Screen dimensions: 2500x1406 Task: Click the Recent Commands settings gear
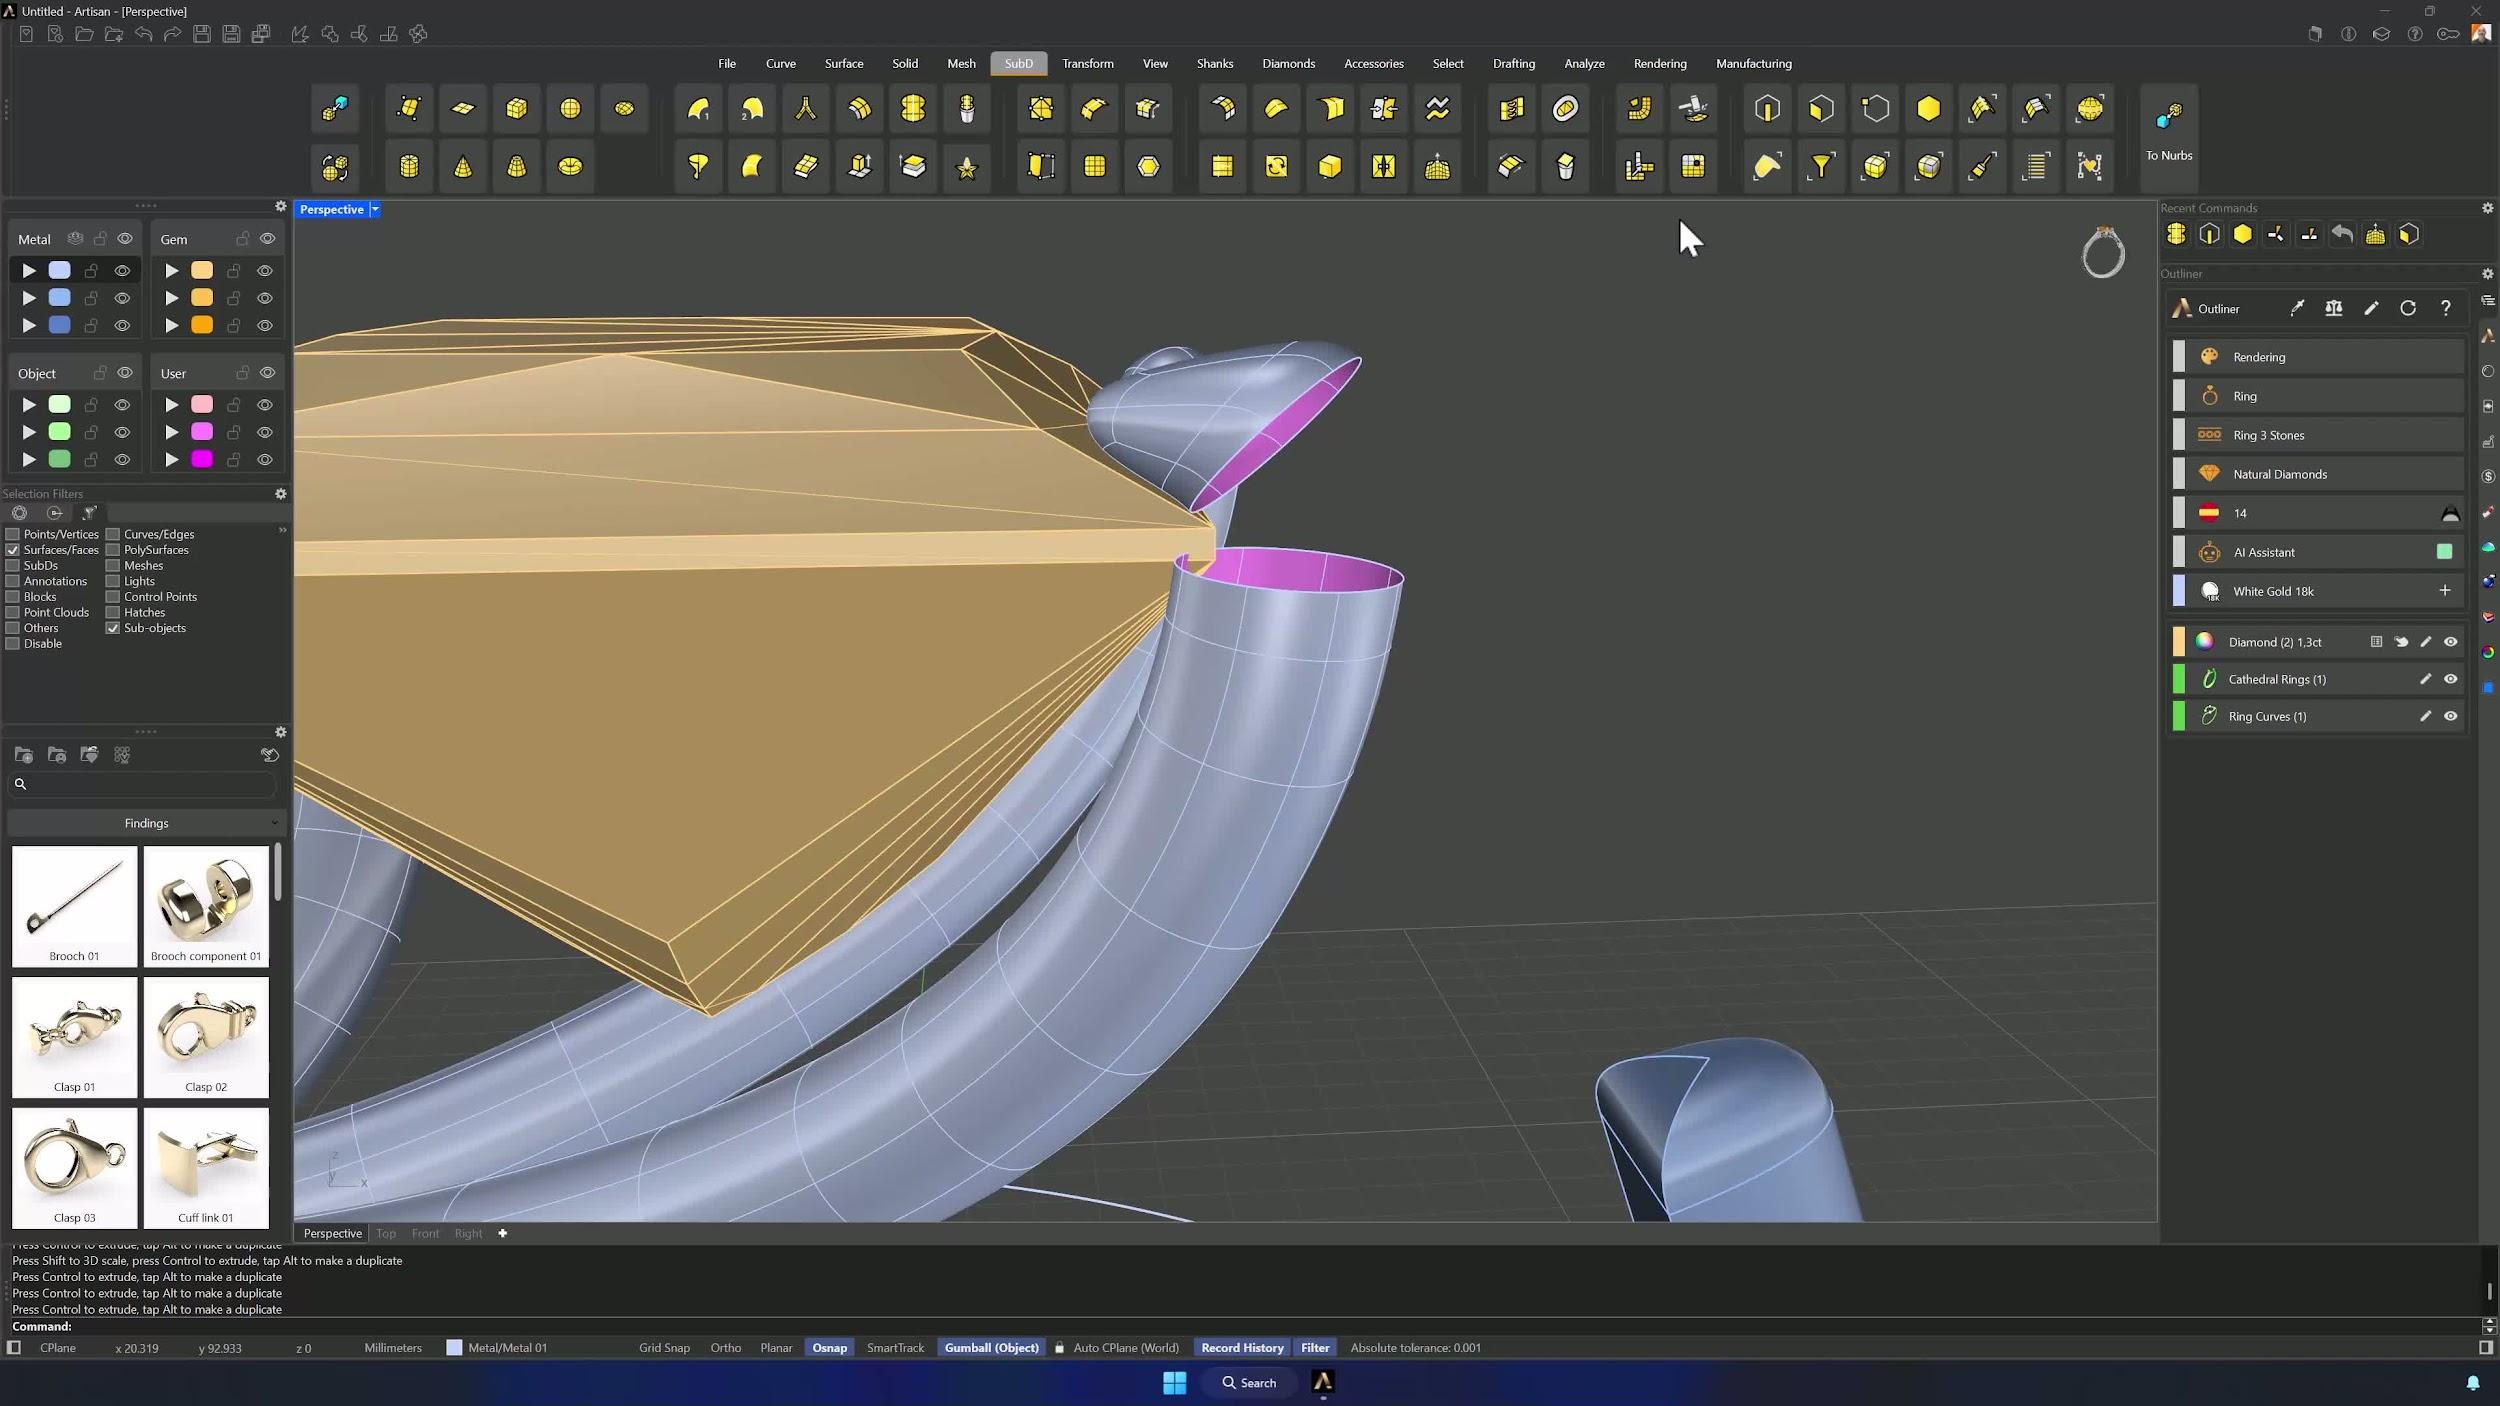pyautogui.click(x=2488, y=208)
